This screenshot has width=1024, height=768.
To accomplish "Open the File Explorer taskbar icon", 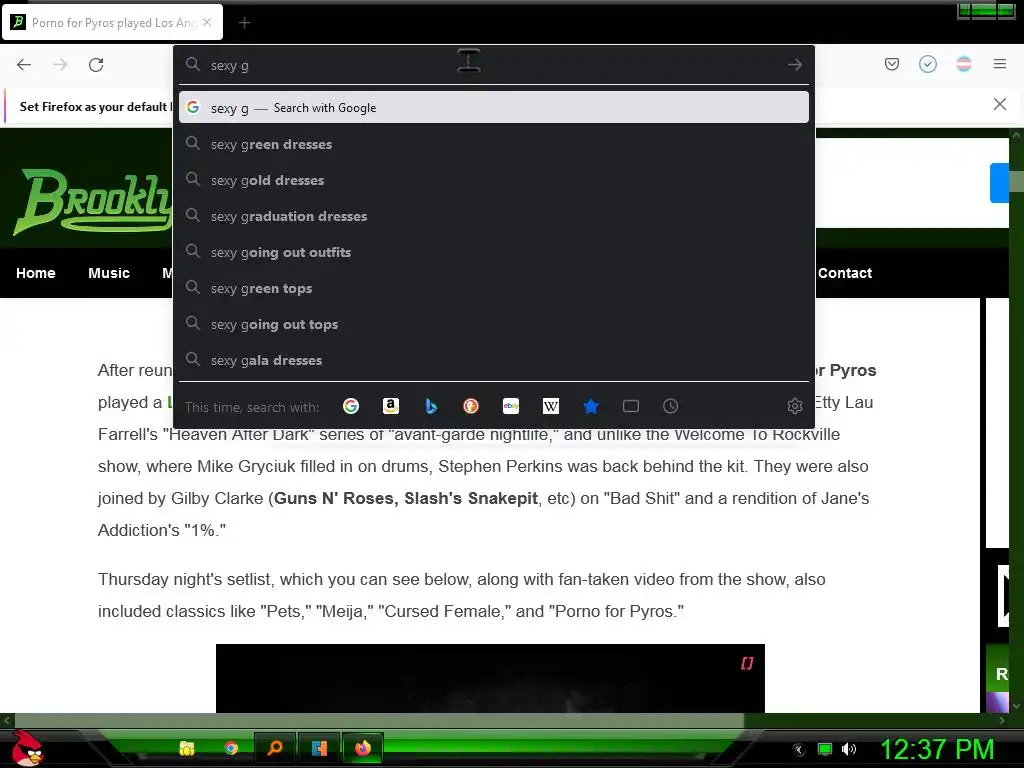I will [x=187, y=748].
